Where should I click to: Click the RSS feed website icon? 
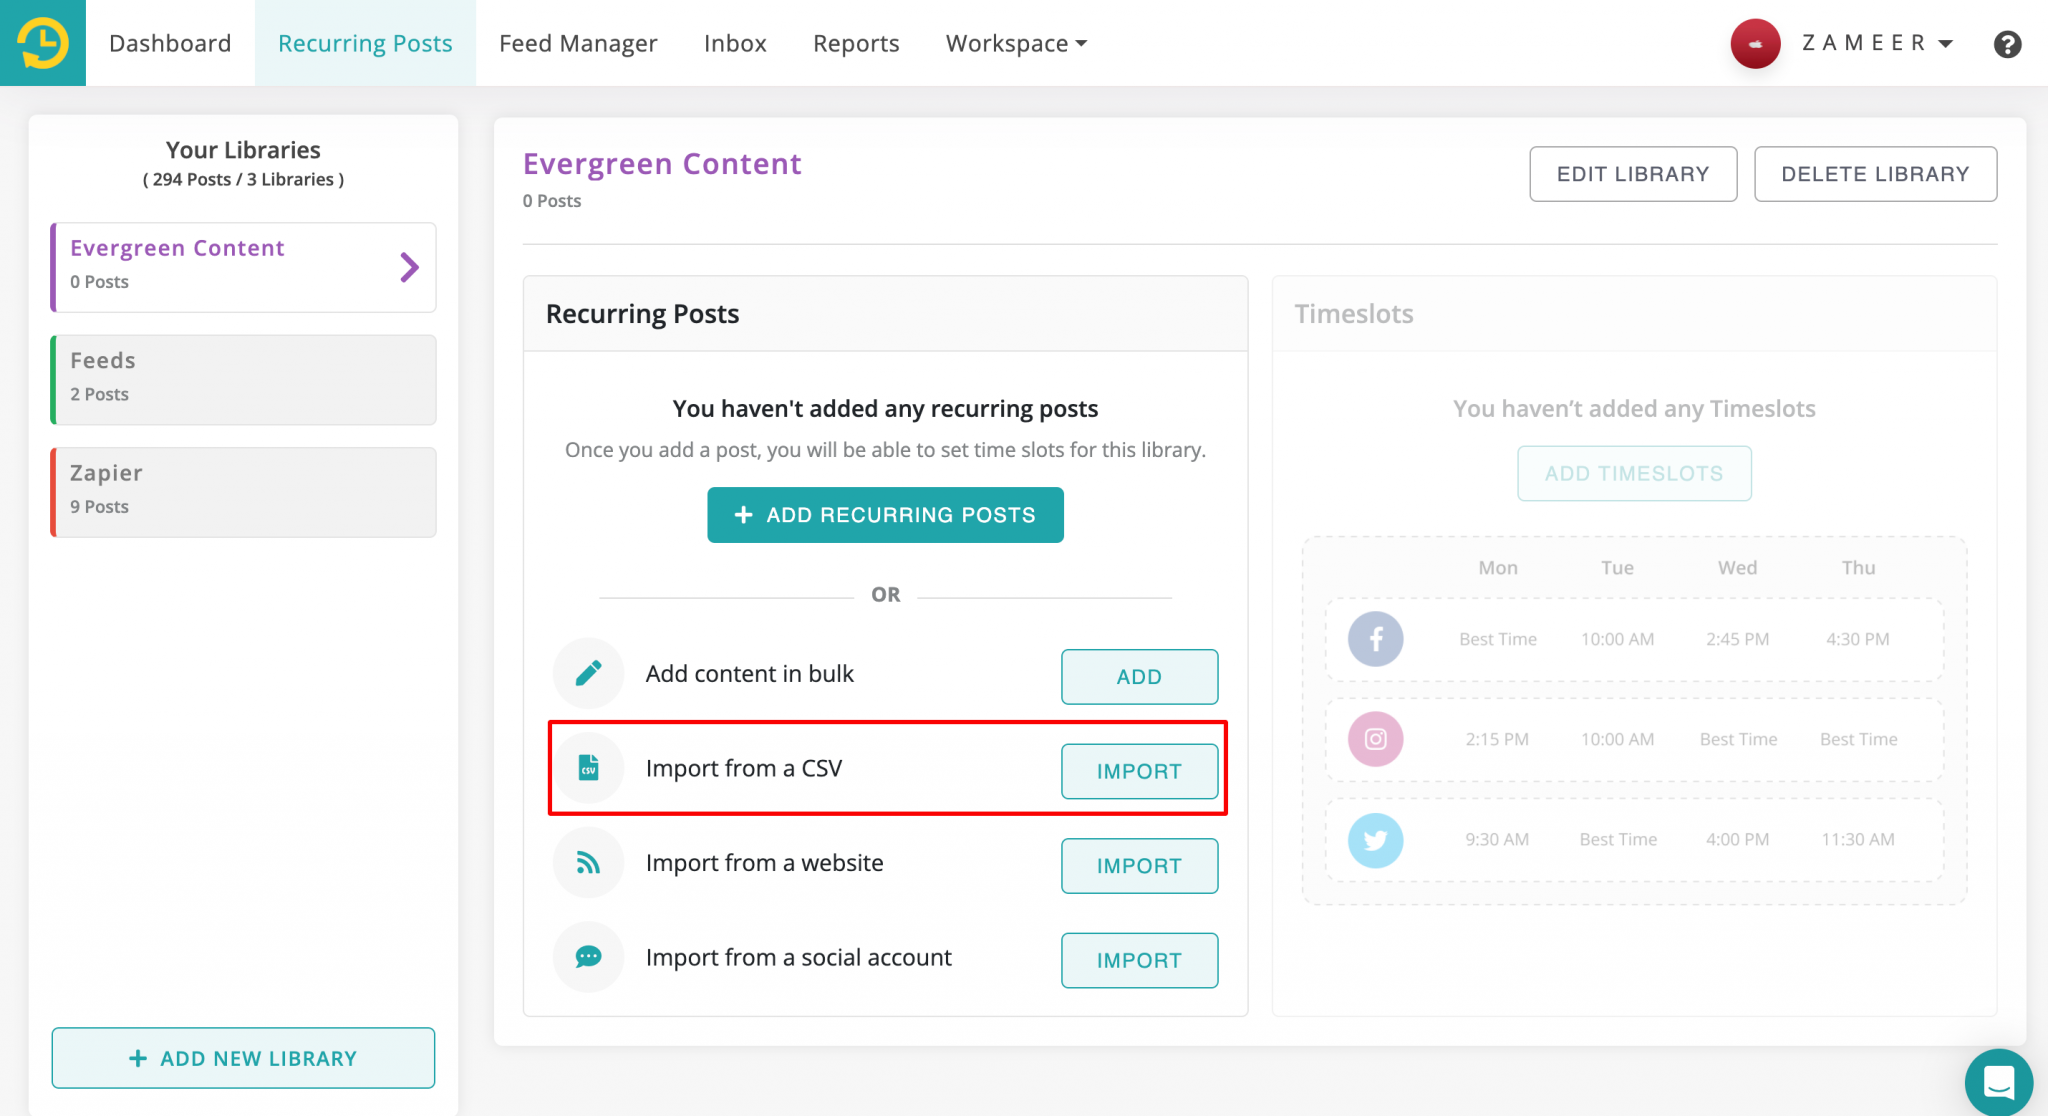coord(588,863)
